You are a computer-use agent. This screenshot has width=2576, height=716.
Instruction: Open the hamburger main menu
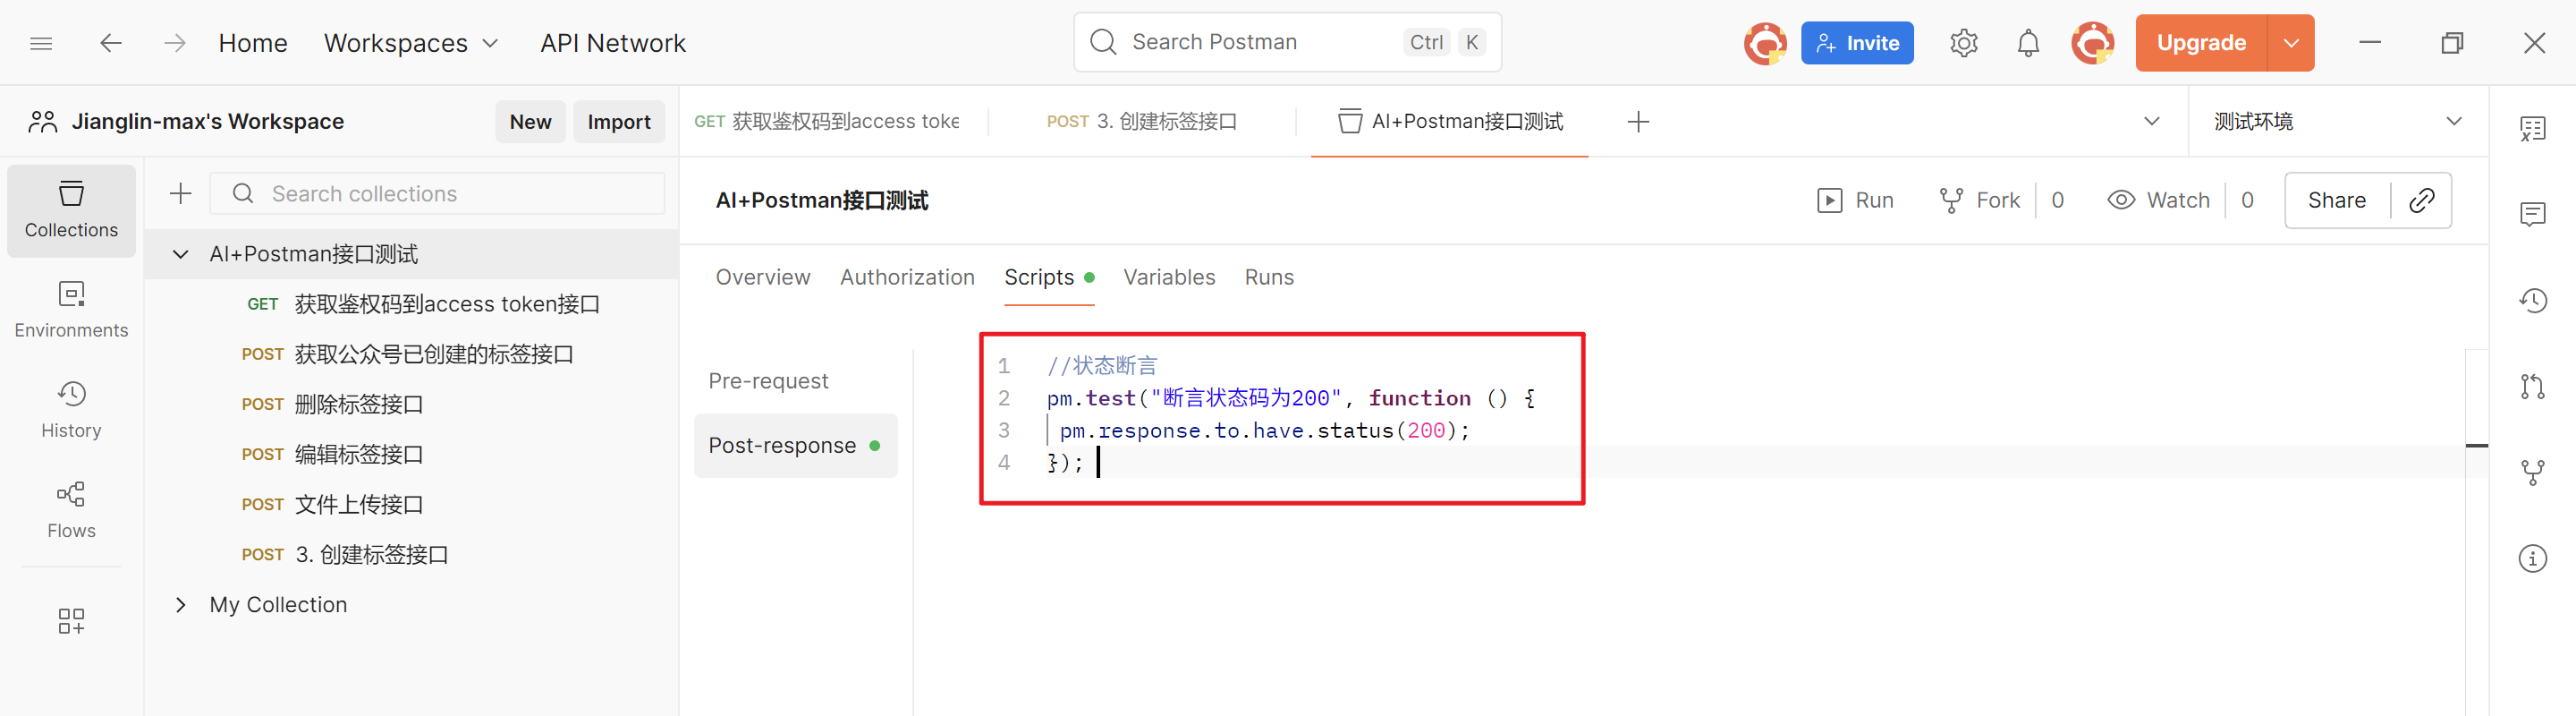41,43
